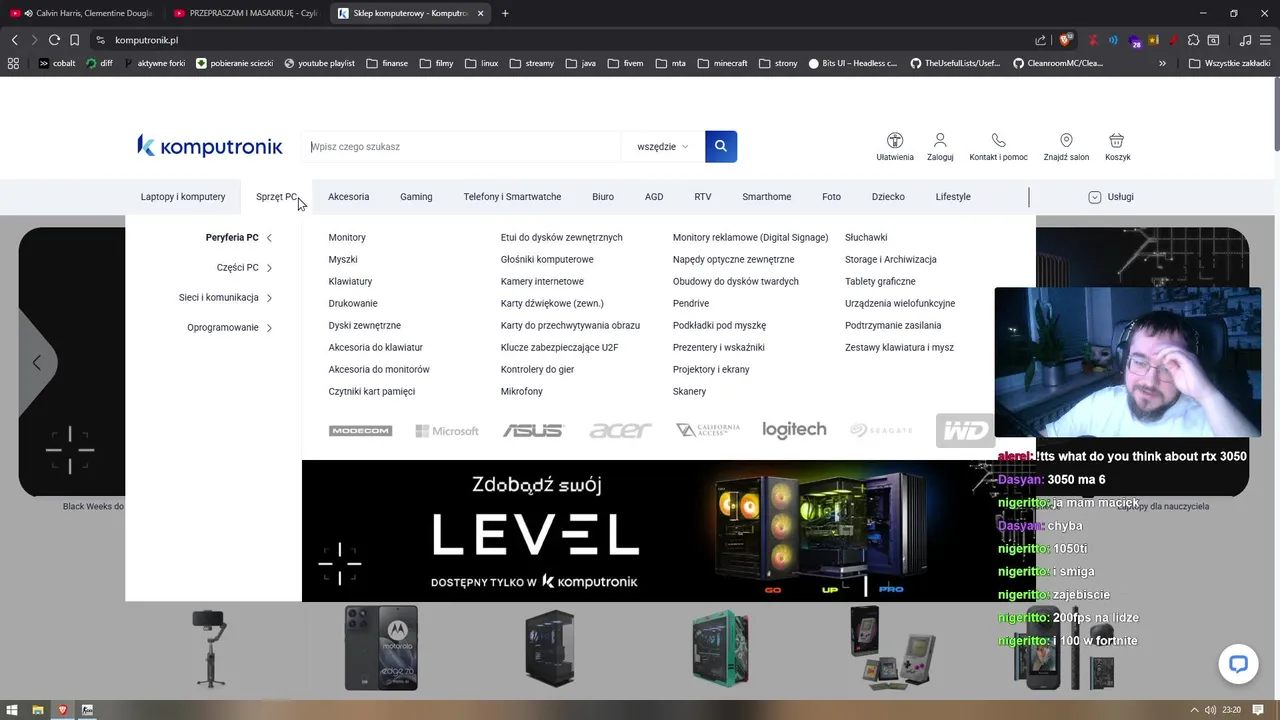Open Smarthome menu
This screenshot has height=720, width=1280.
click(767, 197)
